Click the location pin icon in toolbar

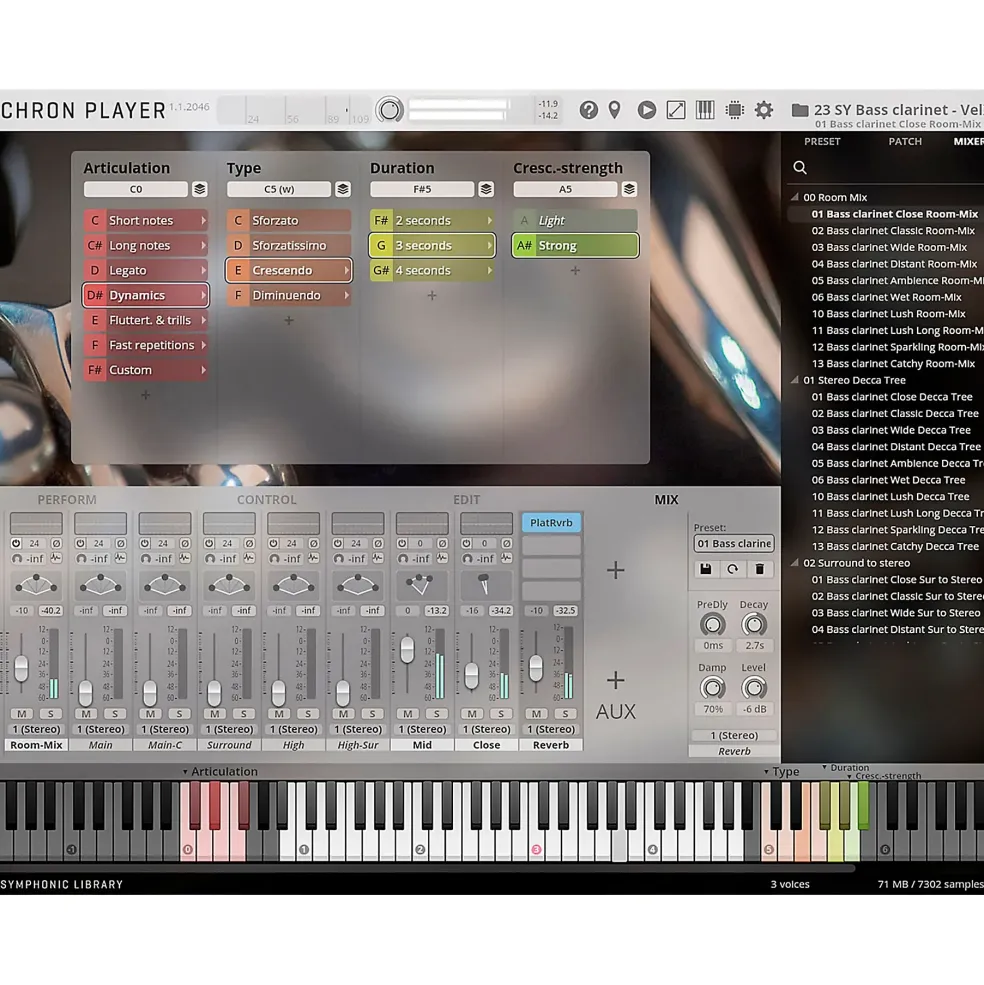pos(615,111)
